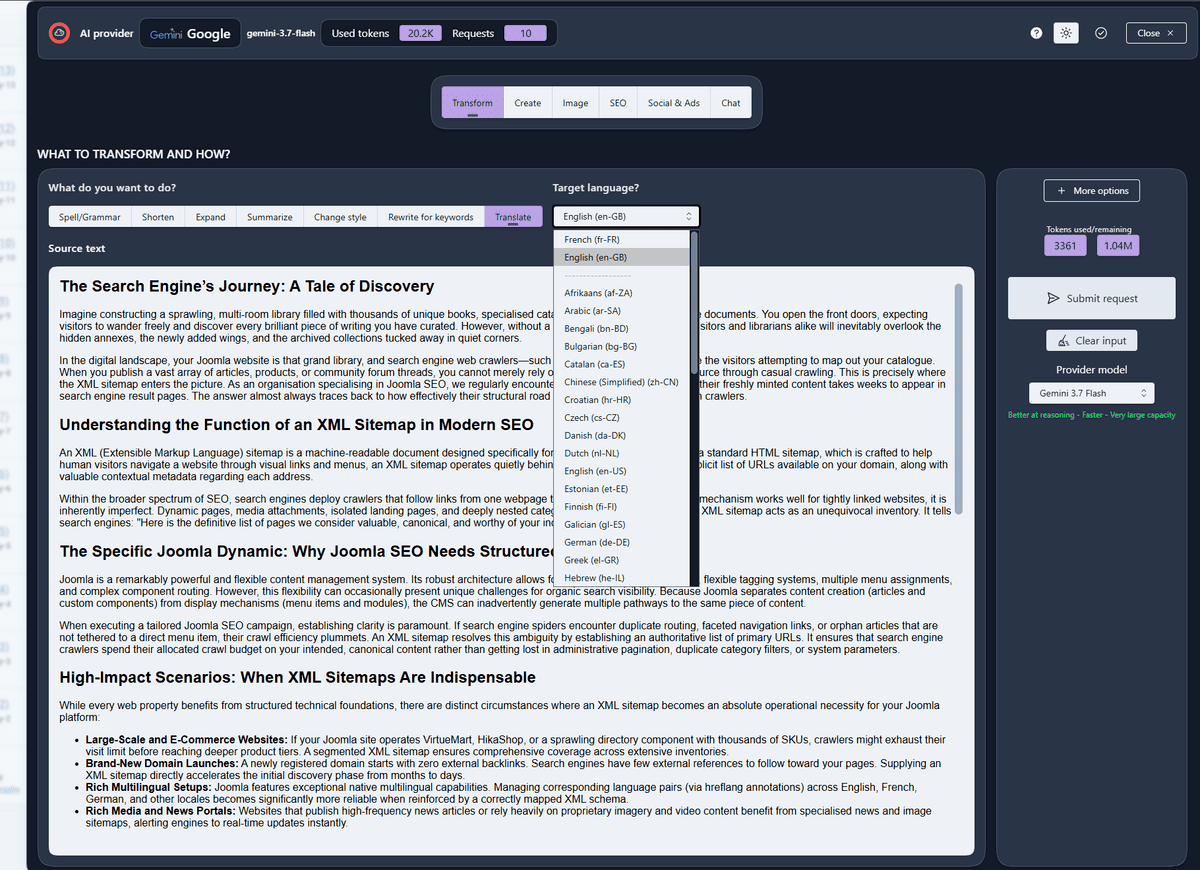Image resolution: width=1200 pixels, height=870 pixels.
Task: Select the Translate action
Action: (x=513, y=217)
